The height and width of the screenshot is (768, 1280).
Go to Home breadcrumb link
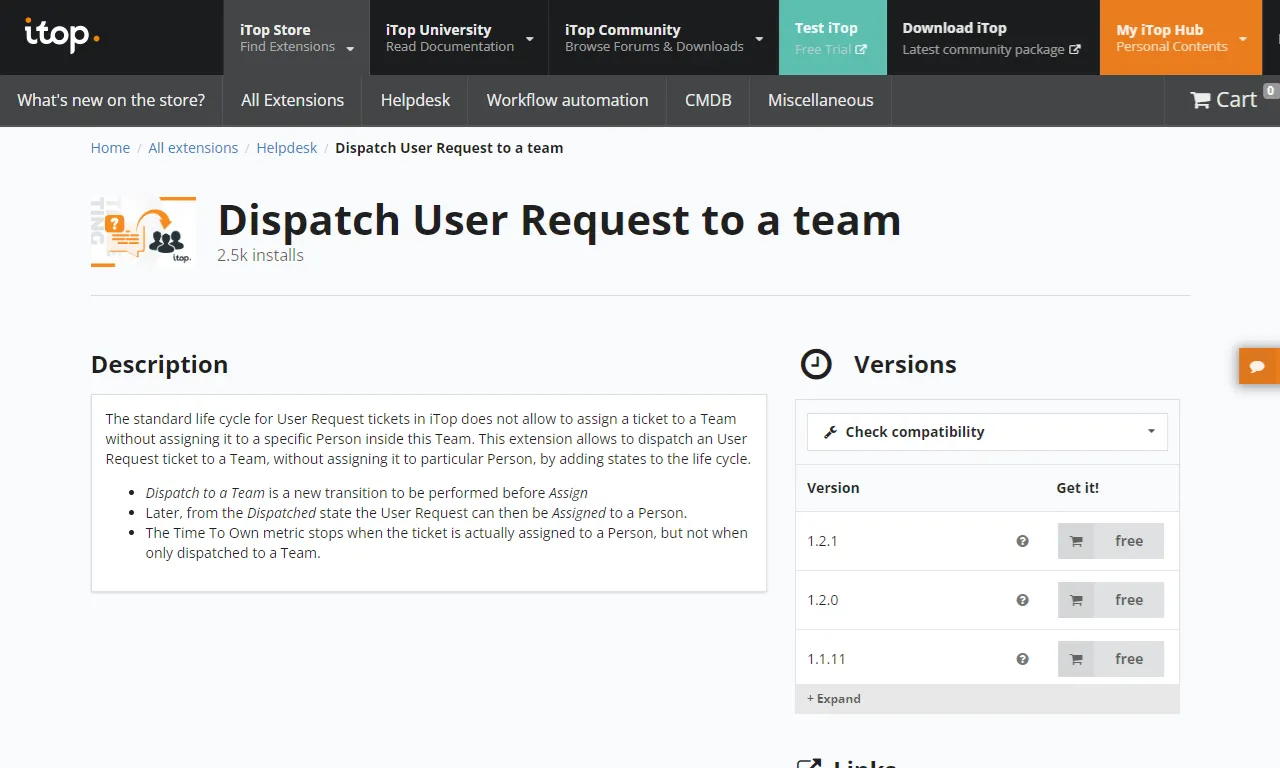(110, 148)
